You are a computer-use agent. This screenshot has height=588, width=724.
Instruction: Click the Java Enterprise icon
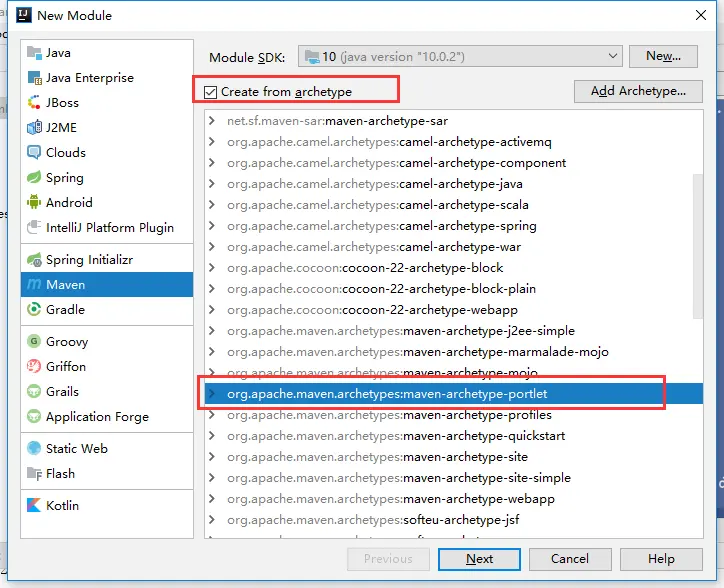click(34, 78)
